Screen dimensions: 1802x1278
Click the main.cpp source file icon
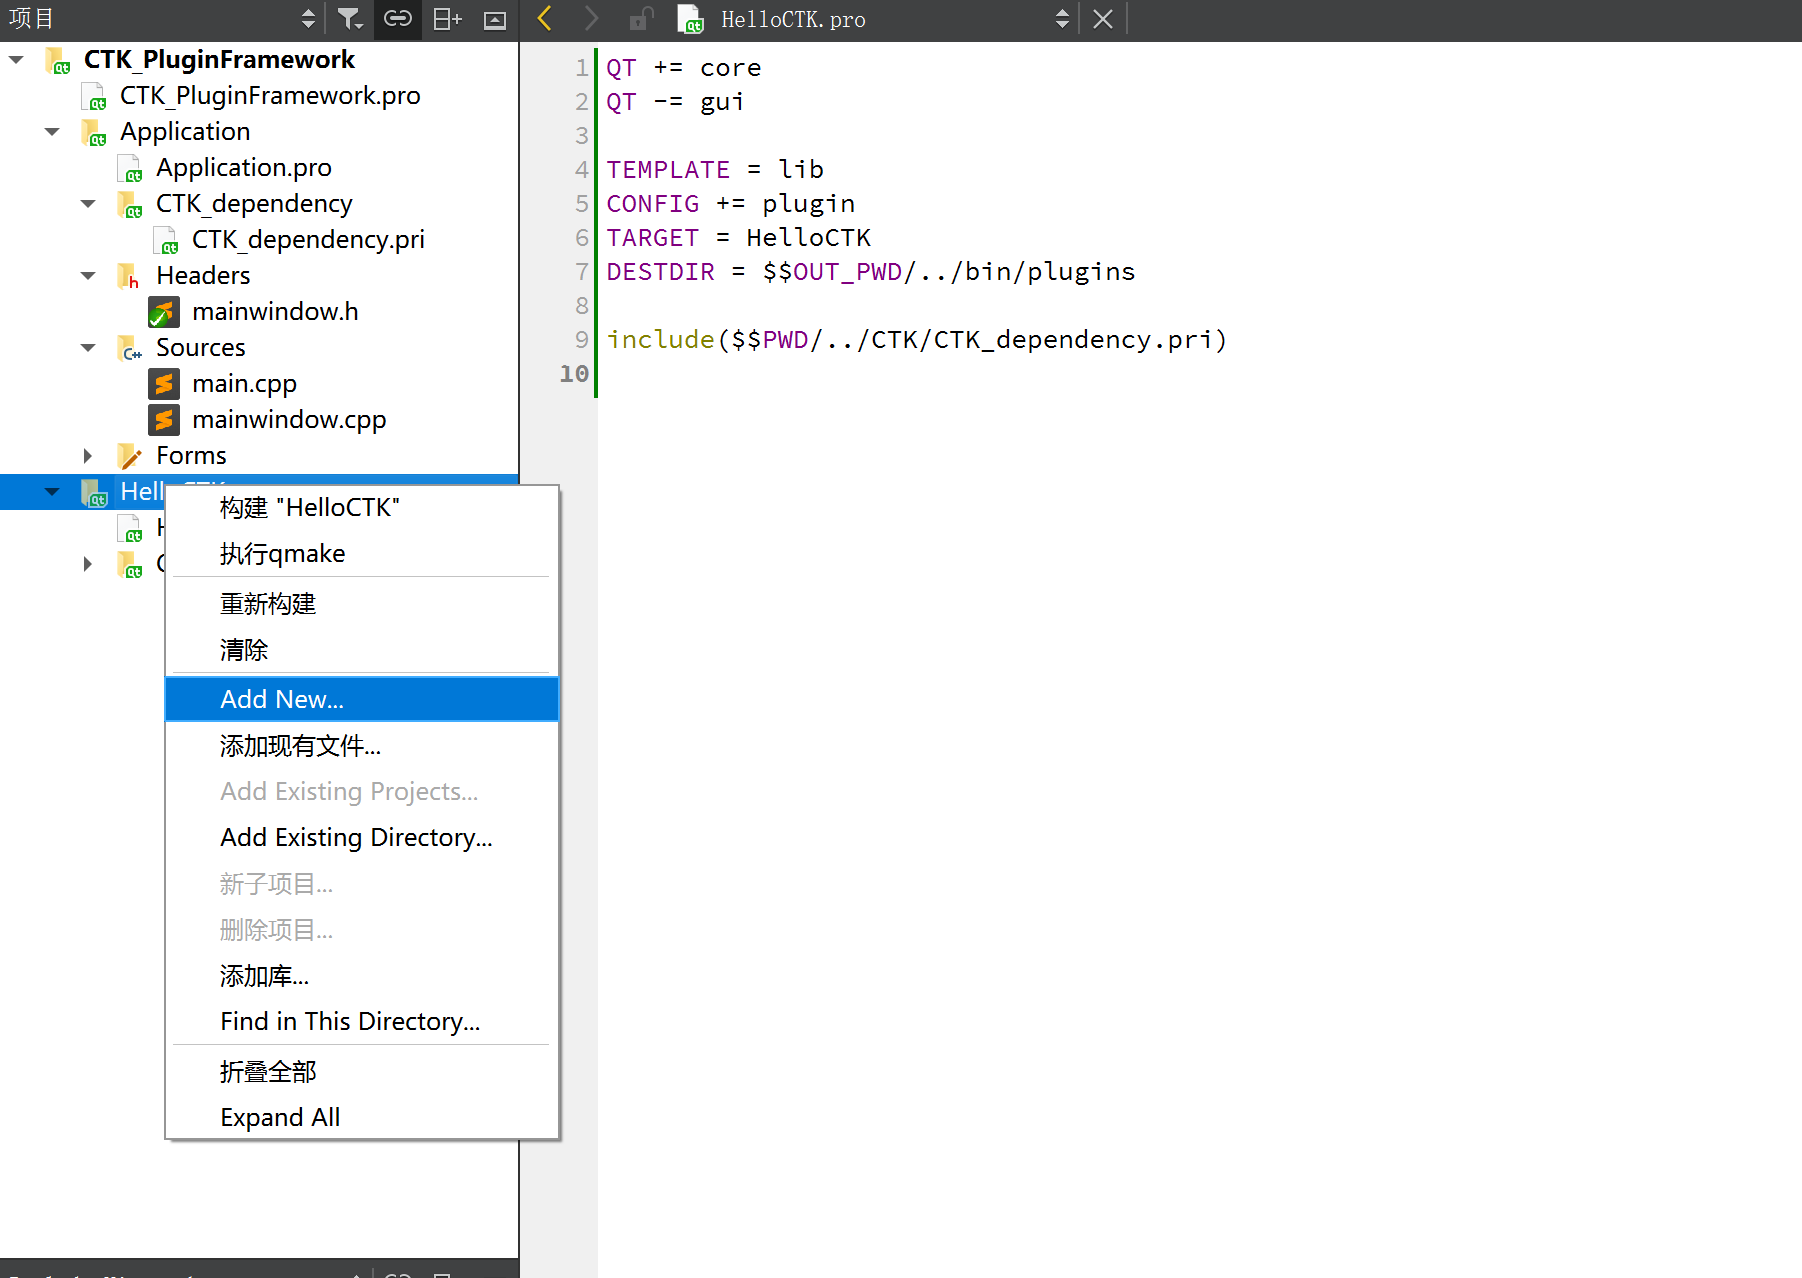[x=163, y=383]
